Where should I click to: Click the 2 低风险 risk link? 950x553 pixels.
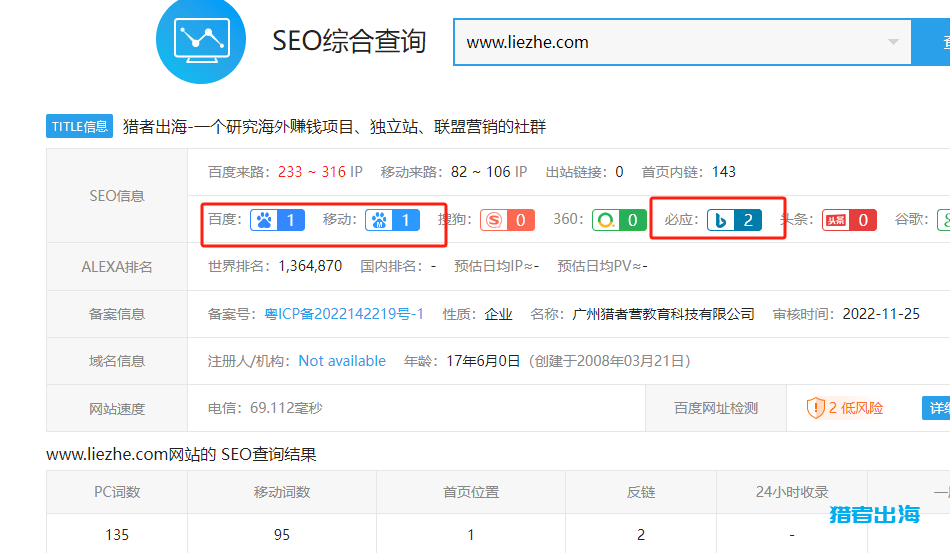(x=855, y=408)
